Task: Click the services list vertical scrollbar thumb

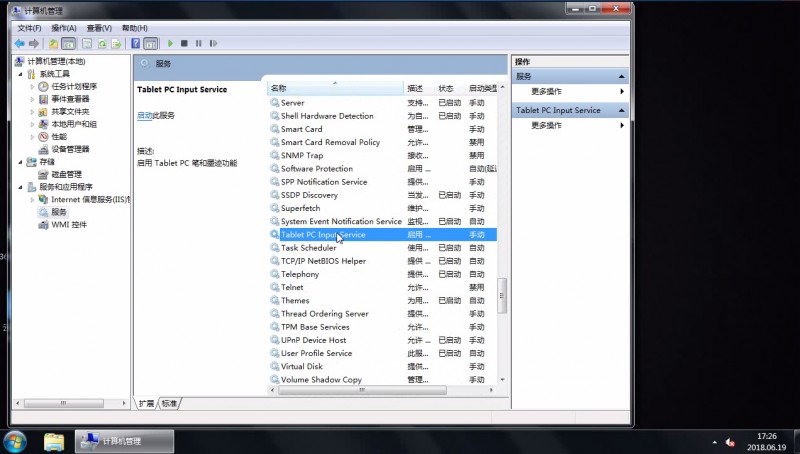Action: [x=502, y=295]
